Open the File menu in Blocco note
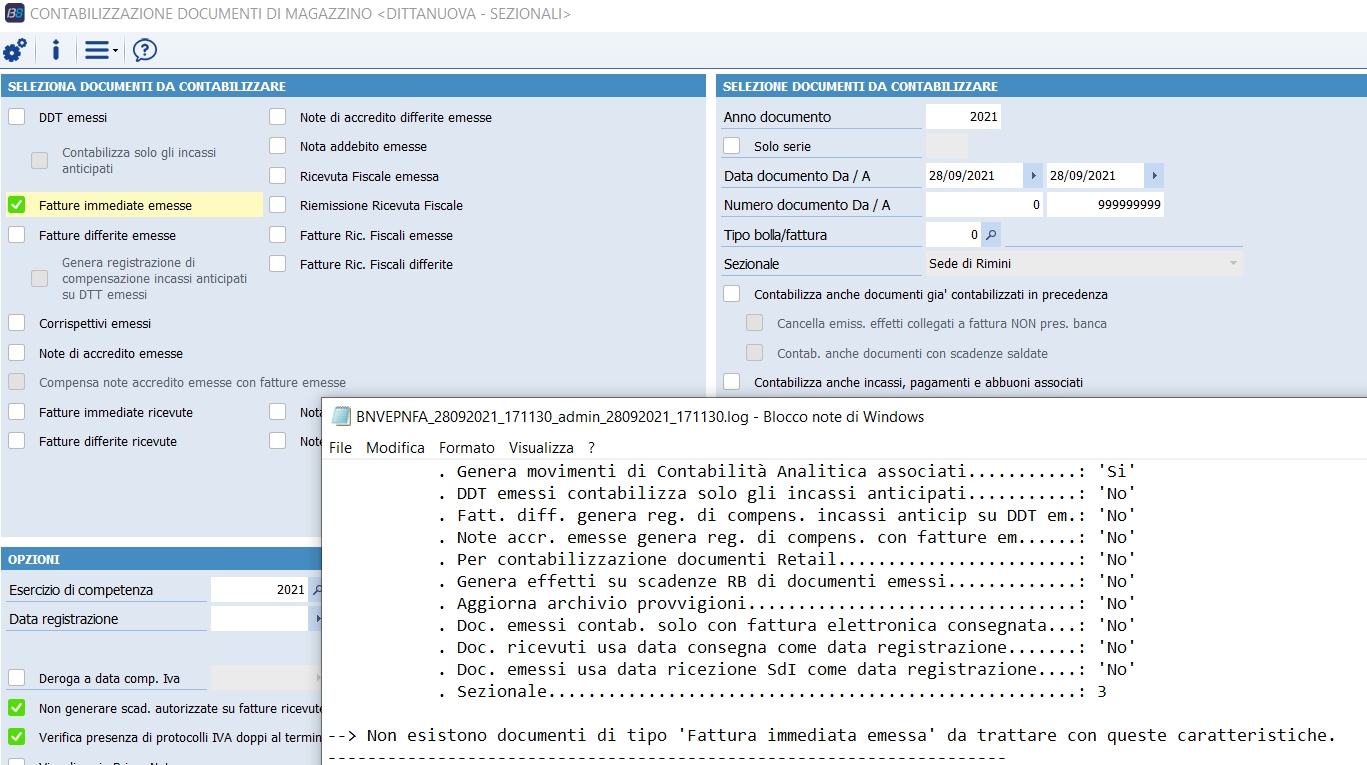 pyautogui.click(x=340, y=448)
